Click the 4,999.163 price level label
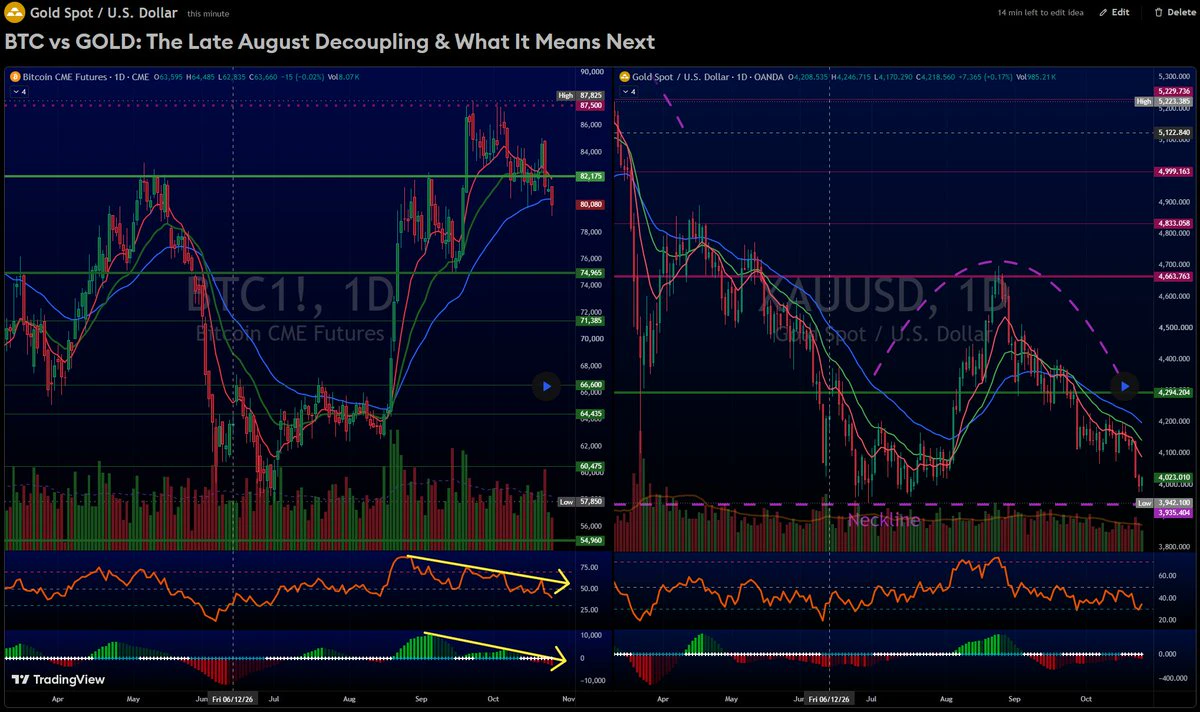This screenshot has height=712, width=1200. click(x=1171, y=171)
